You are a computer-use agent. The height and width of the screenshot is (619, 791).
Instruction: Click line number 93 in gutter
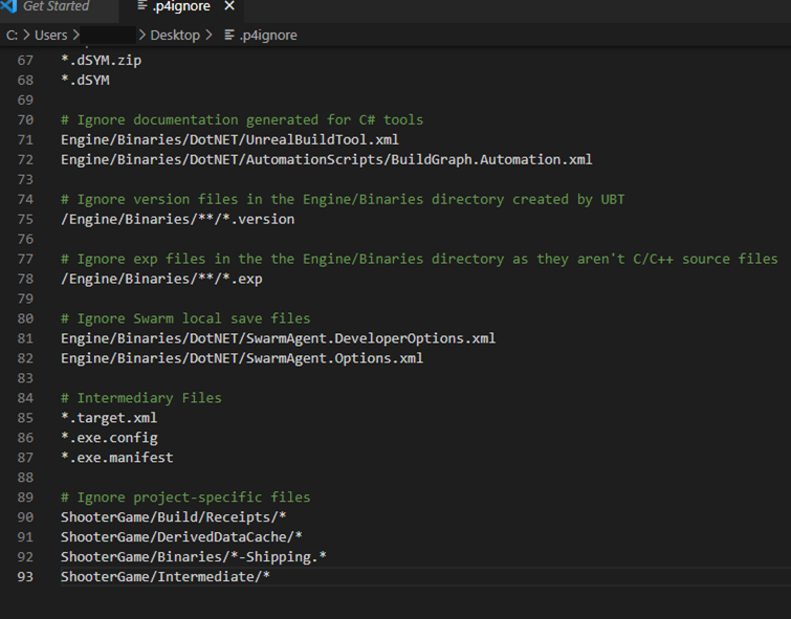coord(25,577)
